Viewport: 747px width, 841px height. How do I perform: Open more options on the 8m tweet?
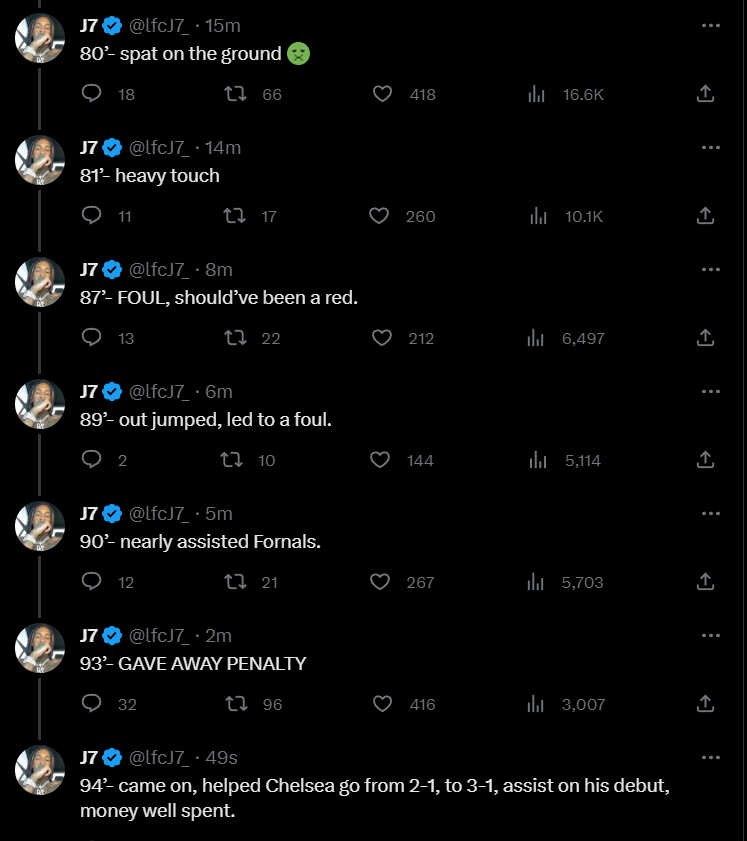(x=711, y=269)
